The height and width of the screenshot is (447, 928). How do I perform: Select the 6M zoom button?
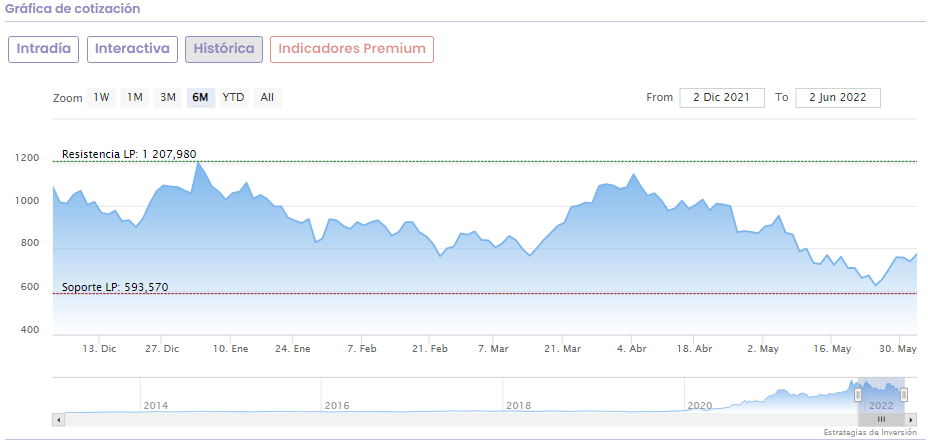pos(200,98)
